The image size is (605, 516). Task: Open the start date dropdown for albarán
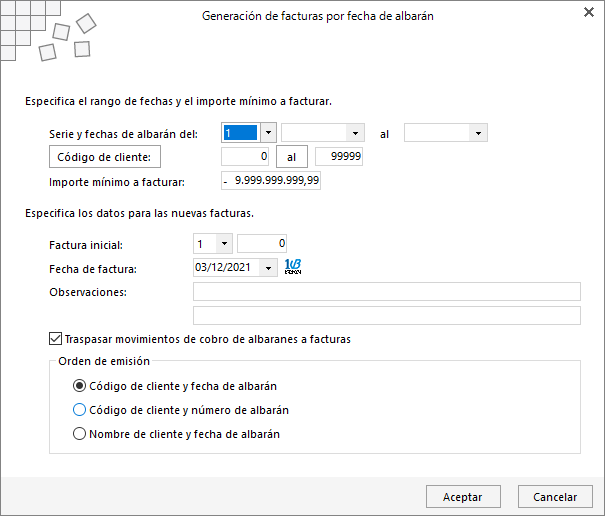tap(355, 133)
